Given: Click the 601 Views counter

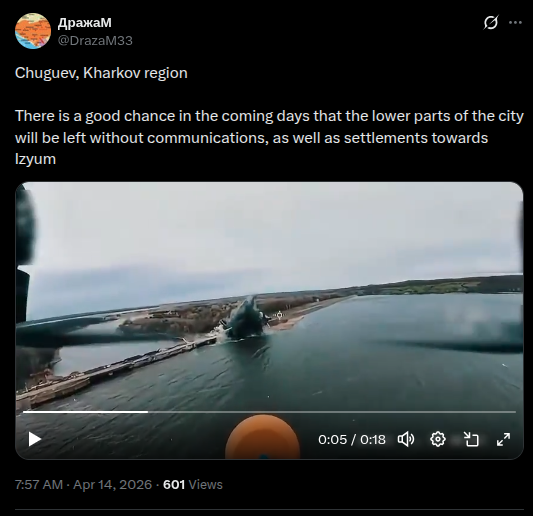Looking at the screenshot, I should click(x=193, y=484).
